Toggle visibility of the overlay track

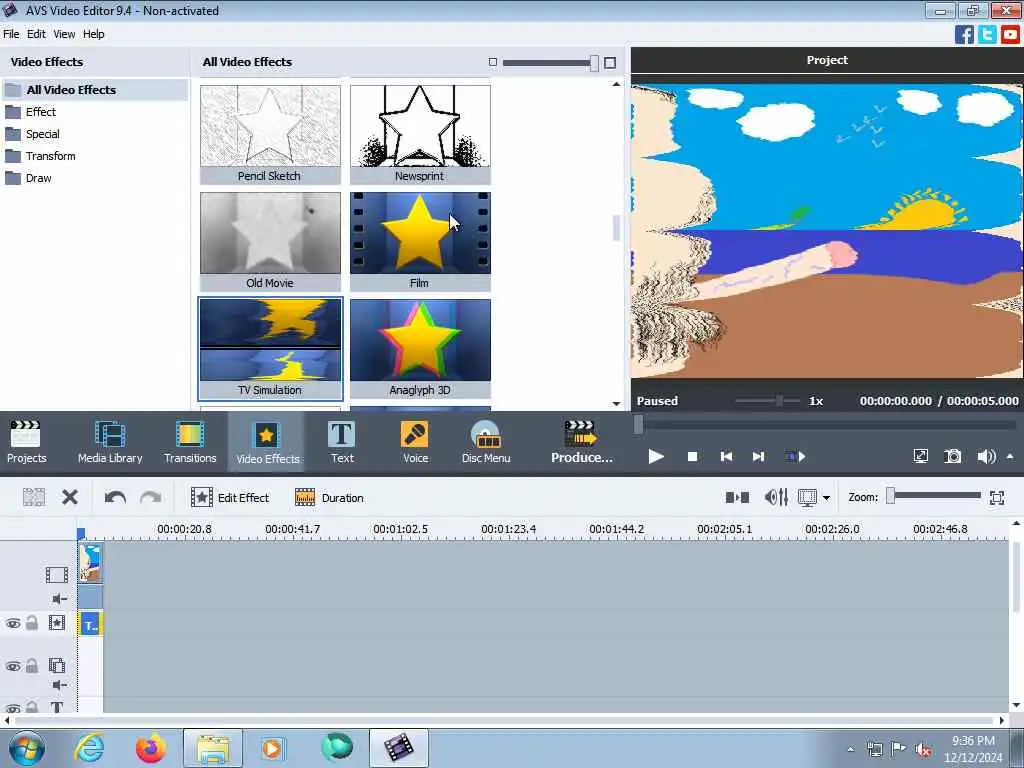[x=12, y=666]
